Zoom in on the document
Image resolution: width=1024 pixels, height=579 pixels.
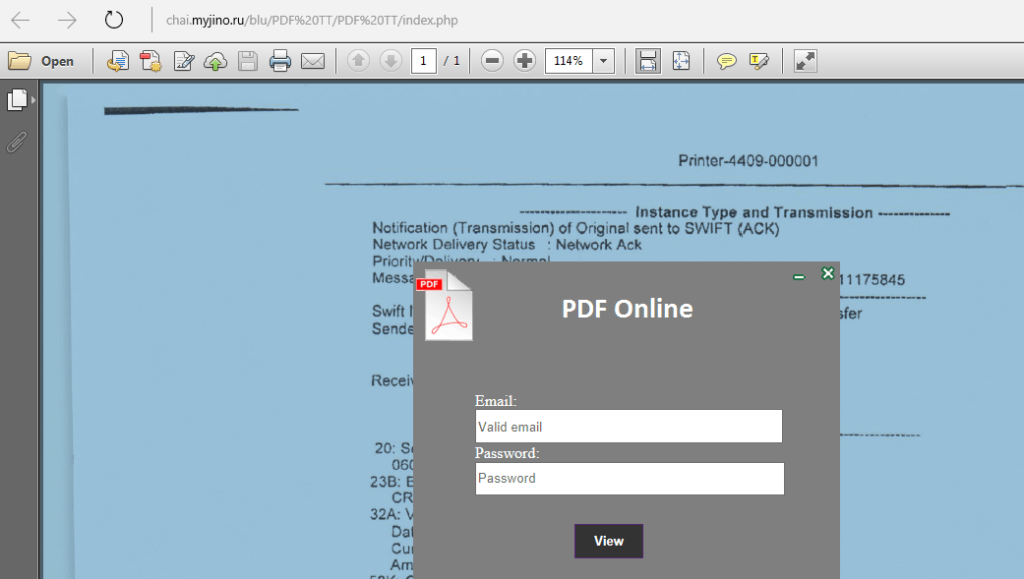(x=524, y=61)
